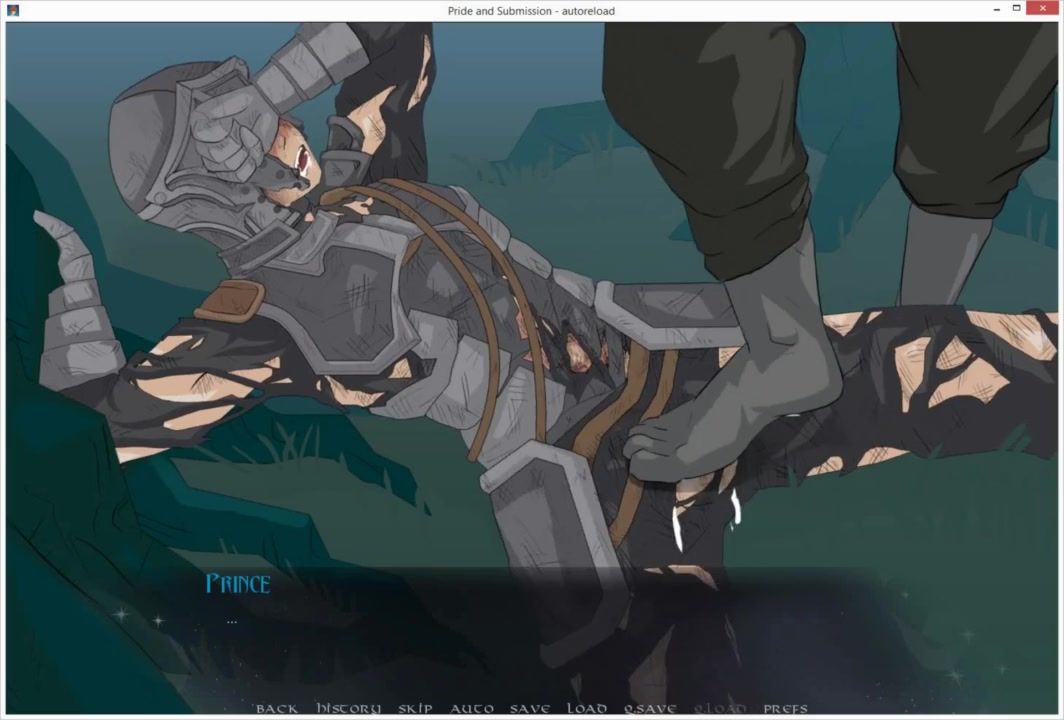Toggle Skip mode in the bottom menu
This screenshot has width=1064, height=720.
[x=415, y=708]
